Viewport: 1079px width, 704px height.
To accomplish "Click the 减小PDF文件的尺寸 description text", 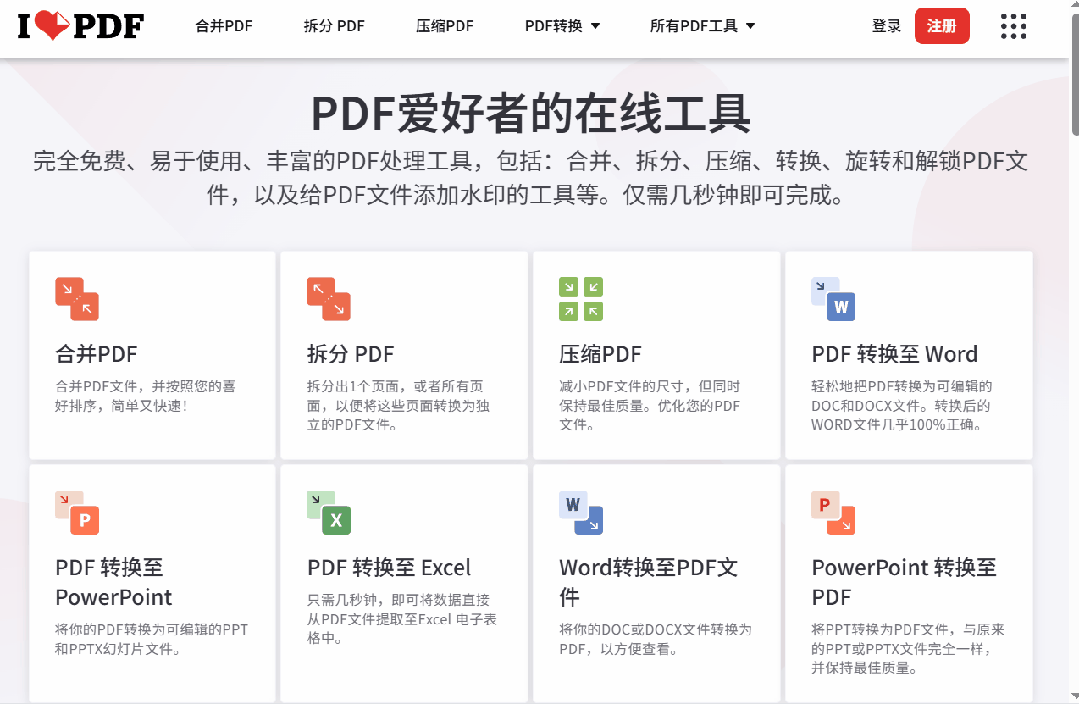I will tap(650, 405).
